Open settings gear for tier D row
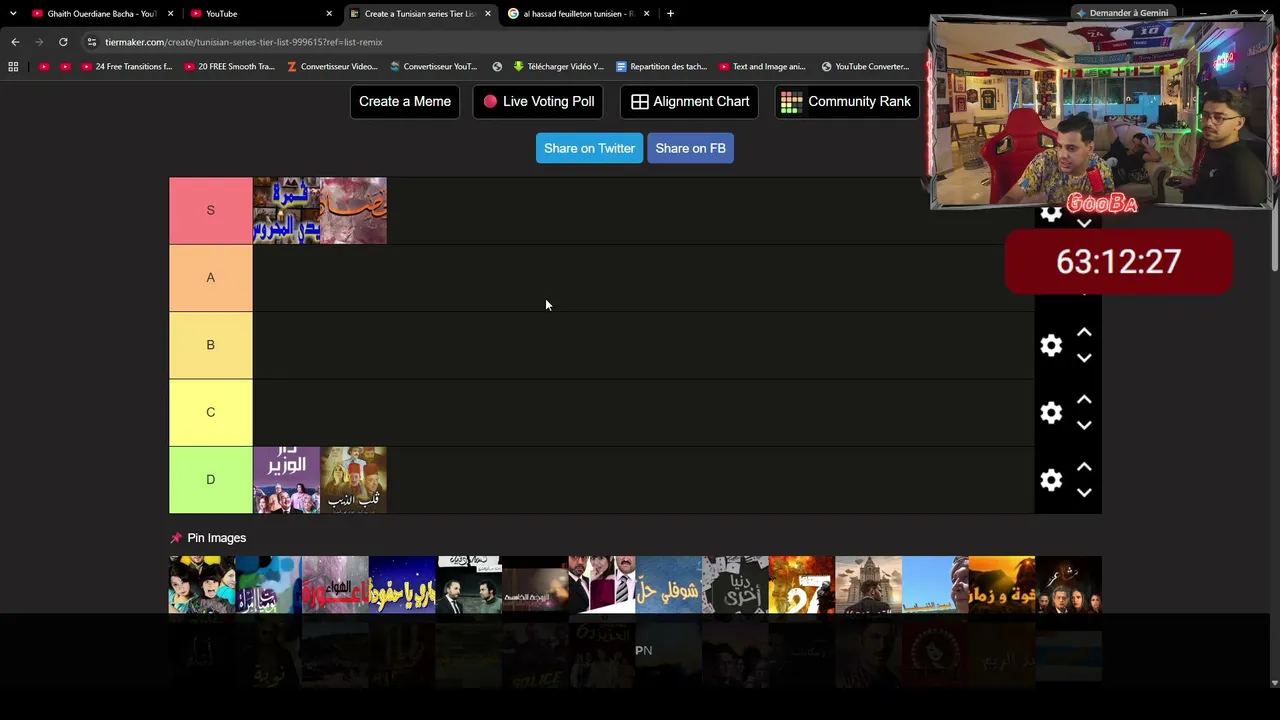The width and height of the screenshot is (1280, 720). pos(1051,480)
